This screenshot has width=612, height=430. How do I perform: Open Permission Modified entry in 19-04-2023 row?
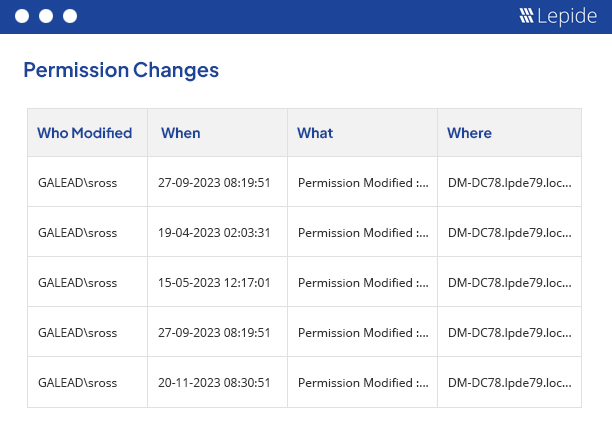[363, 233]
